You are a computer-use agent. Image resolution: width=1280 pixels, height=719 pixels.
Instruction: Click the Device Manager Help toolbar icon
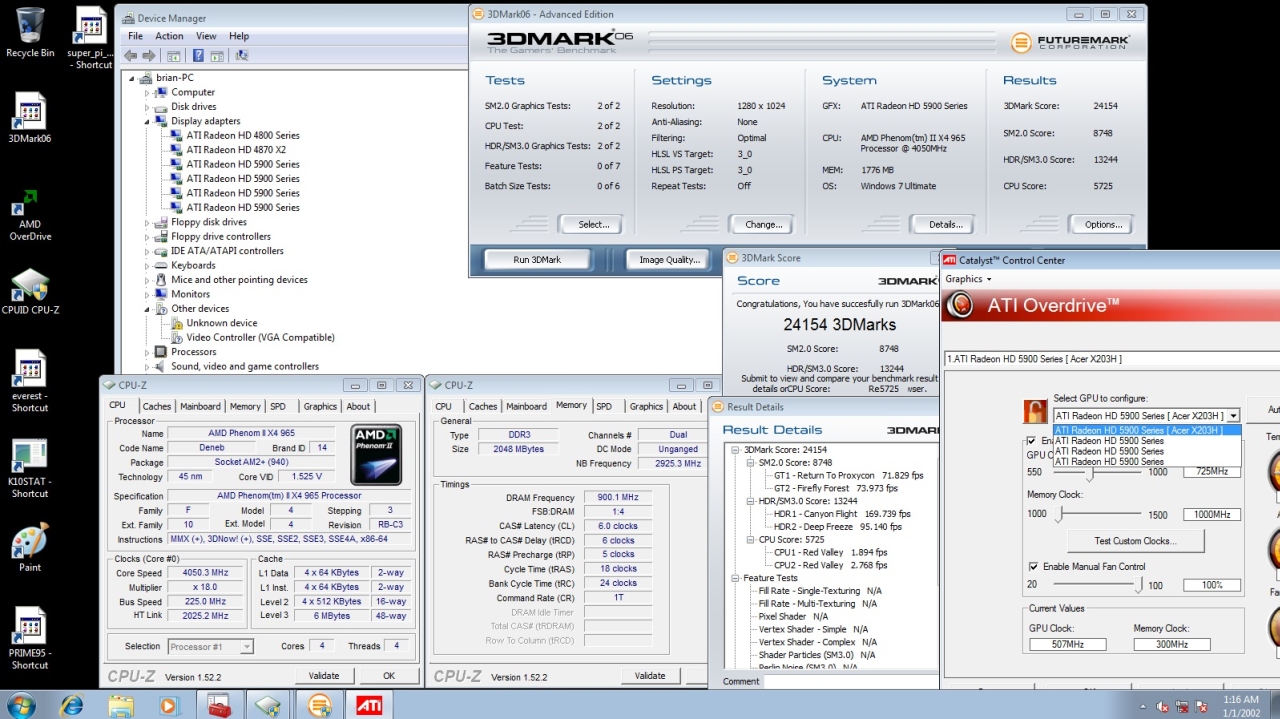click(x=198, y=56)
